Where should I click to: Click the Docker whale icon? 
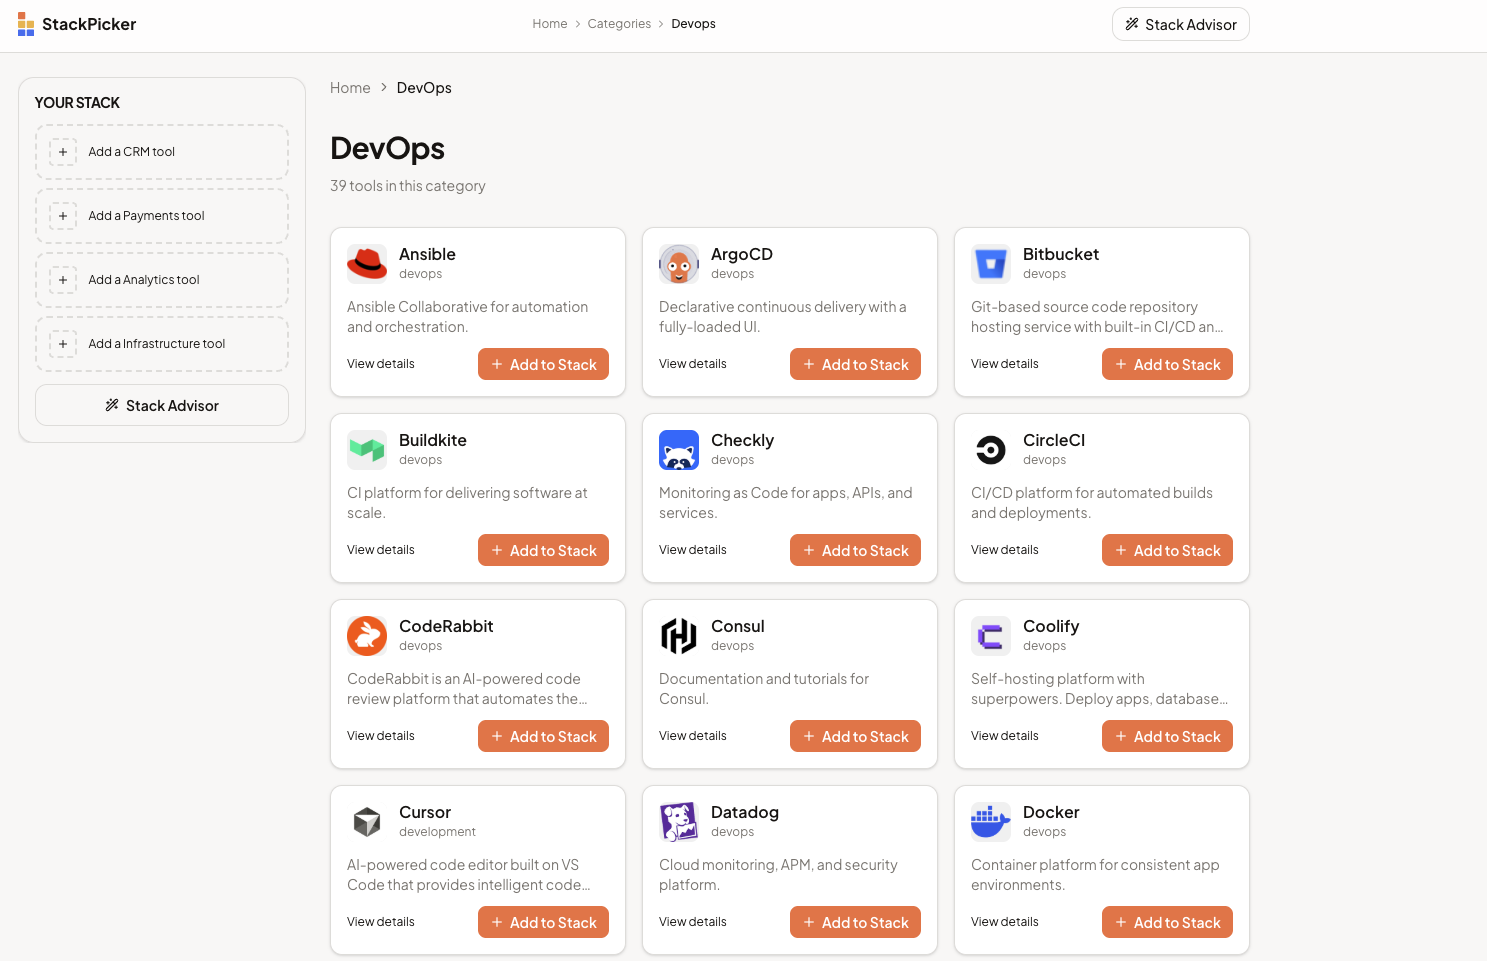(990, 821)
